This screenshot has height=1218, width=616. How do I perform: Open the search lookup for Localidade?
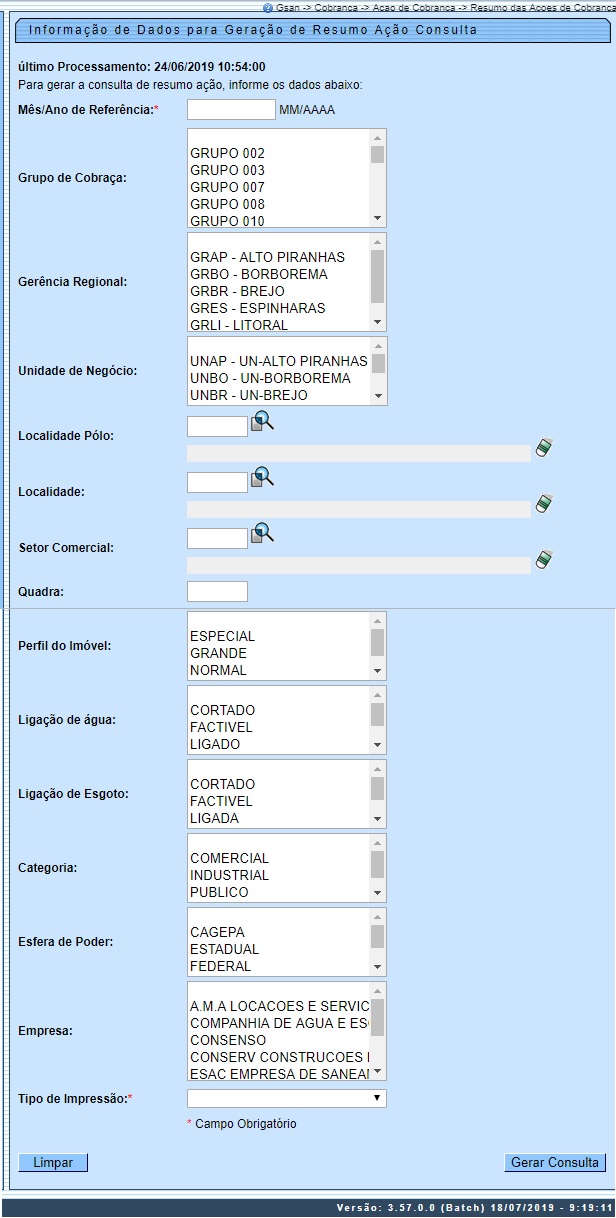coord(262,478)
